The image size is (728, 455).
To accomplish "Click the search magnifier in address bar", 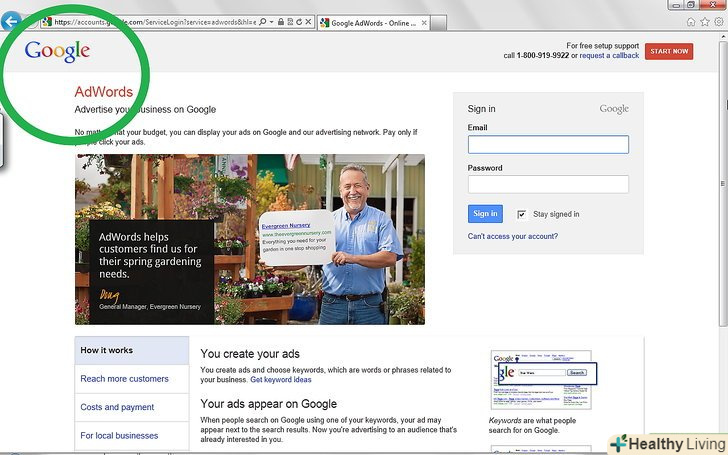I will pos(263,22).
